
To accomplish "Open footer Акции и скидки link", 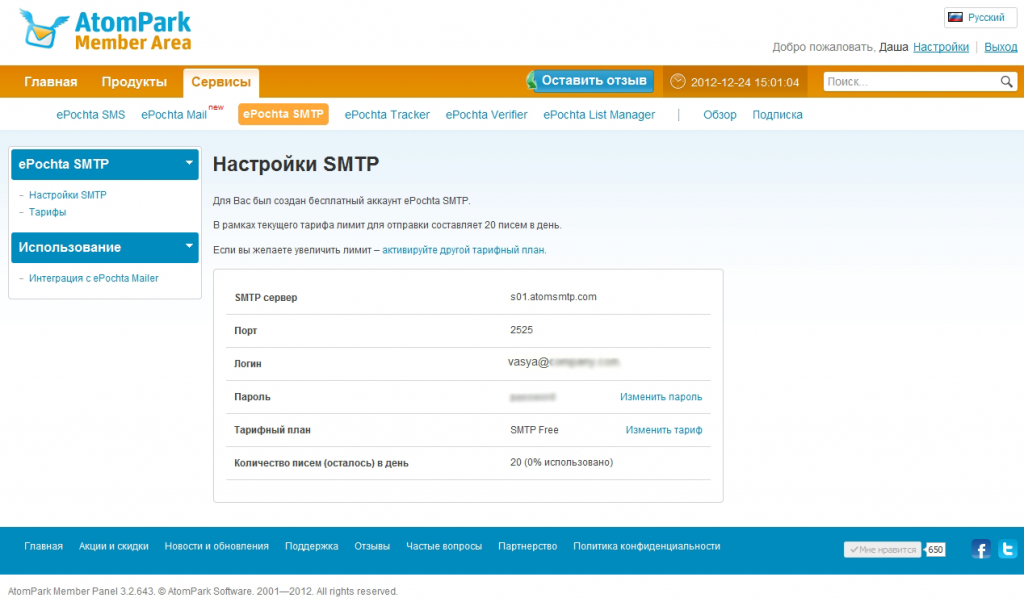I will 114,547.
